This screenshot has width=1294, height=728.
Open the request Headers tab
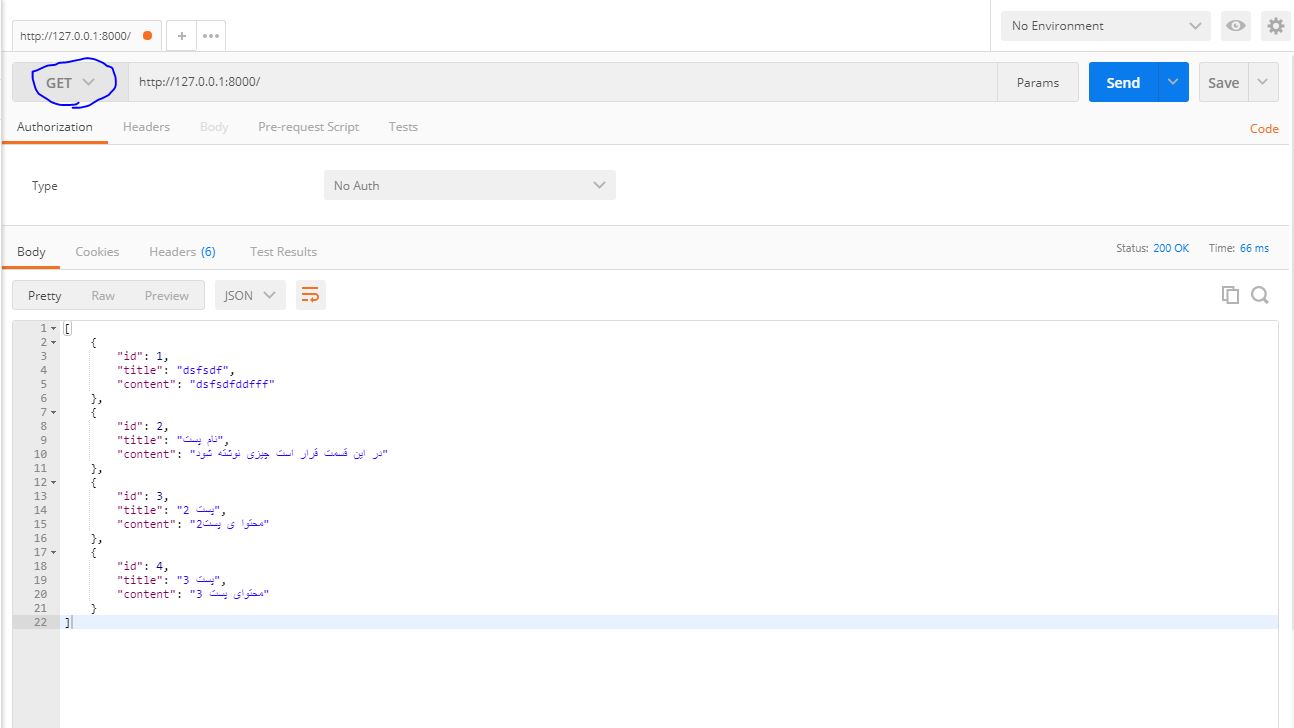(x=146, y=127)
